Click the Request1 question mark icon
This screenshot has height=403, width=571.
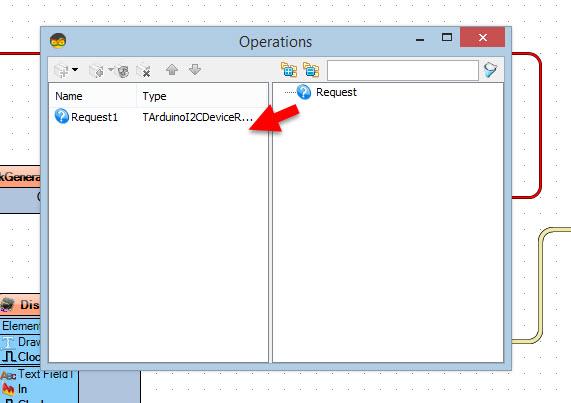(x=62, y=116)
